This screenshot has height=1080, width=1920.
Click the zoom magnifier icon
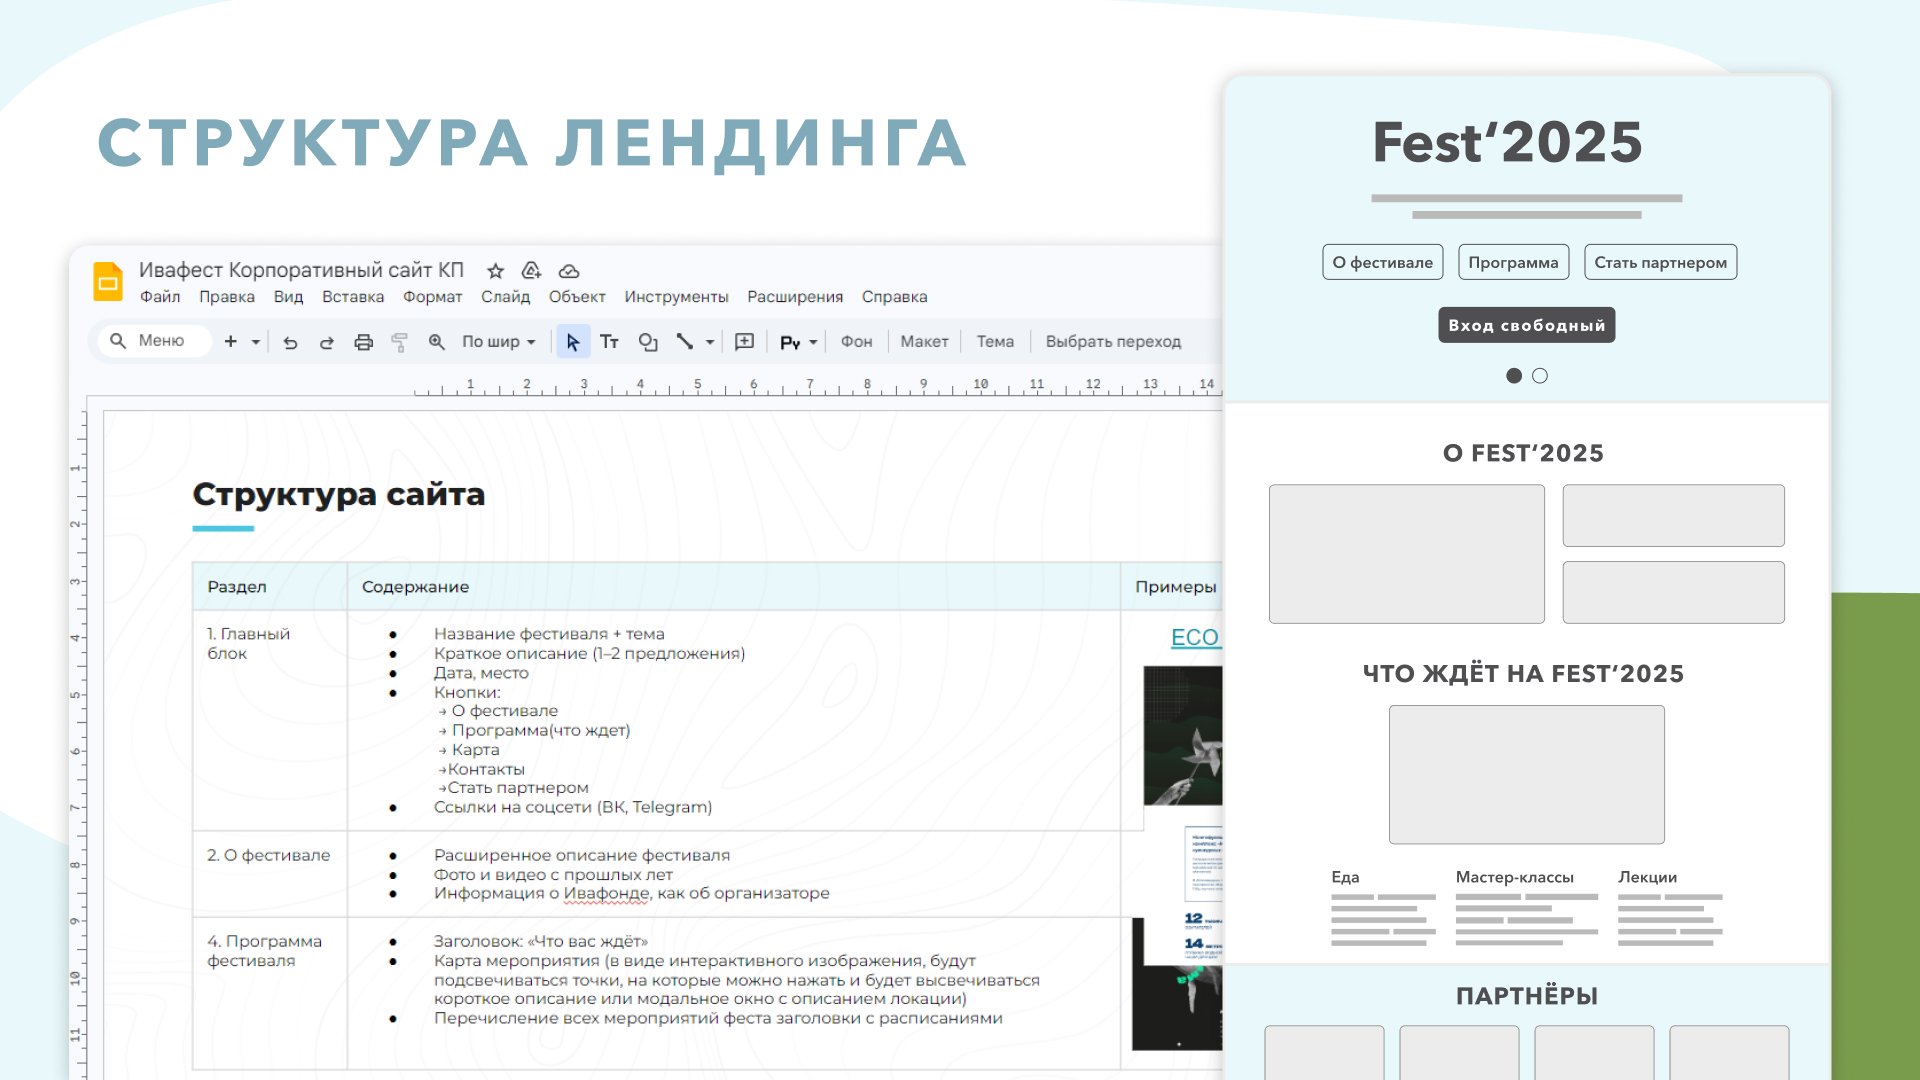pyautogui.click(x=436, y=342)
